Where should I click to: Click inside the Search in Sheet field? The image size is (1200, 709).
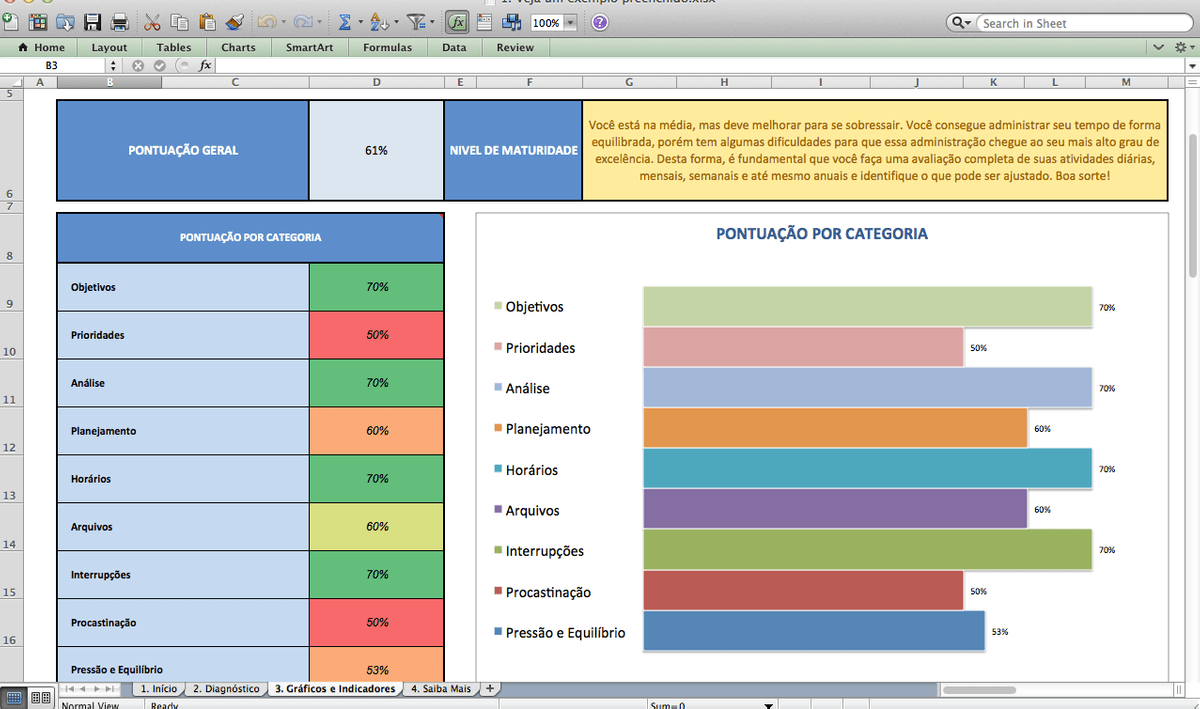[x=1083, y=23]
